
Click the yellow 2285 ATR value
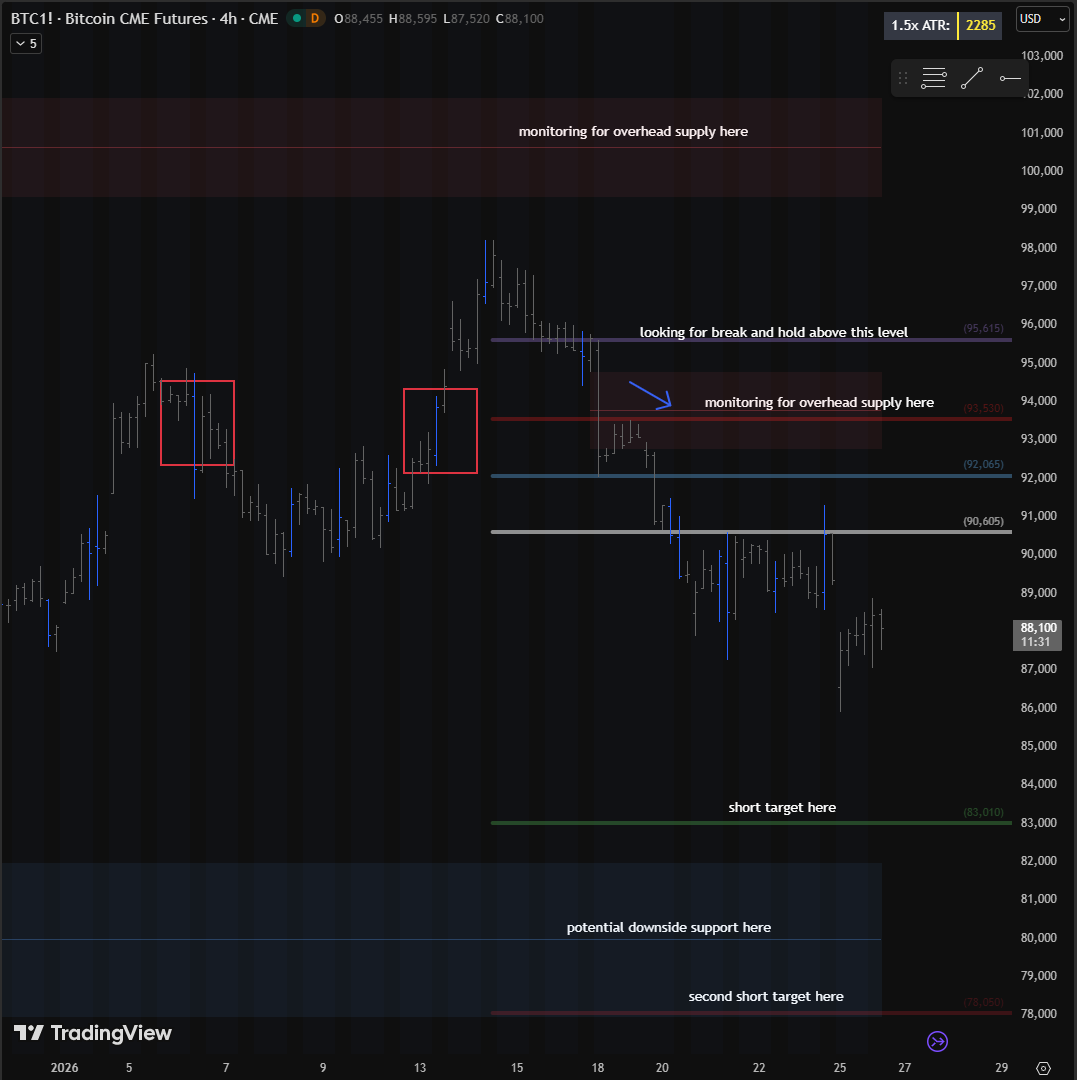coord(981,25)
